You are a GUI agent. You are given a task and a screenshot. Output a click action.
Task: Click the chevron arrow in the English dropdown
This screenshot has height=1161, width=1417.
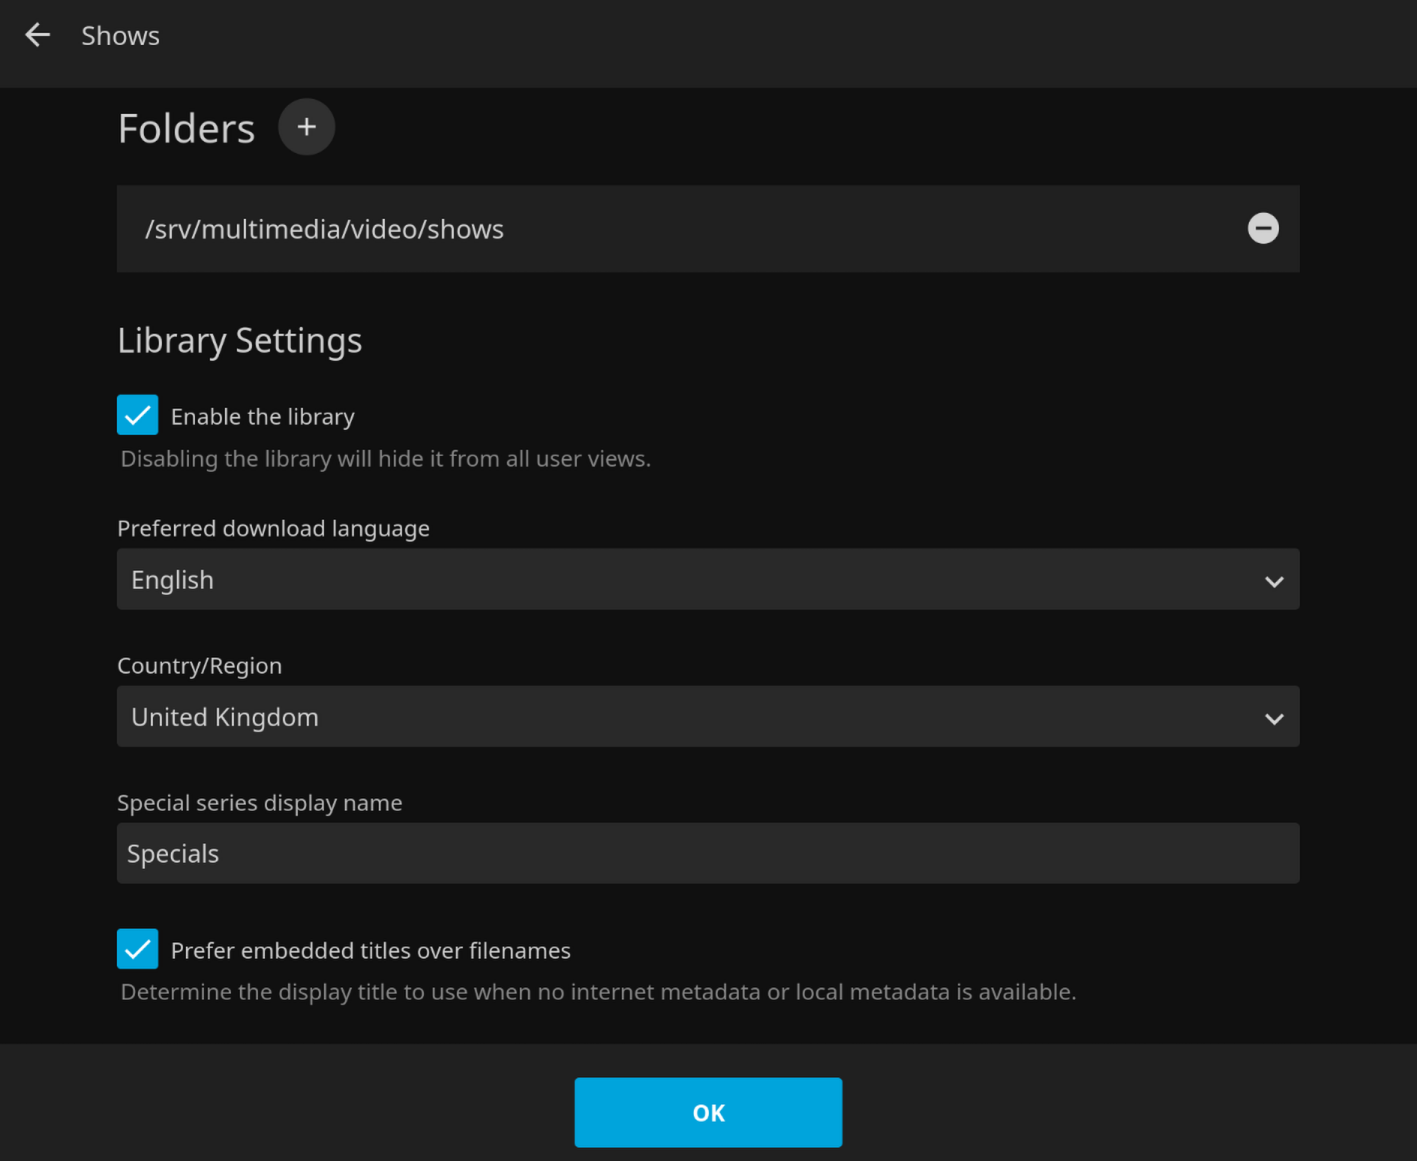coord(1274,581)
